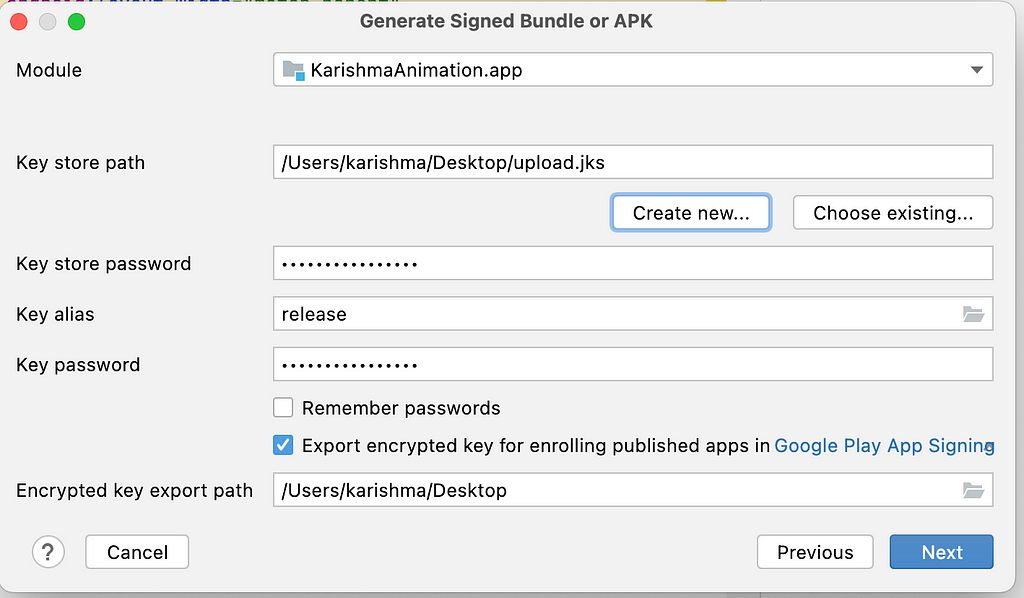Go back using the Previous button

pos(815,552)
